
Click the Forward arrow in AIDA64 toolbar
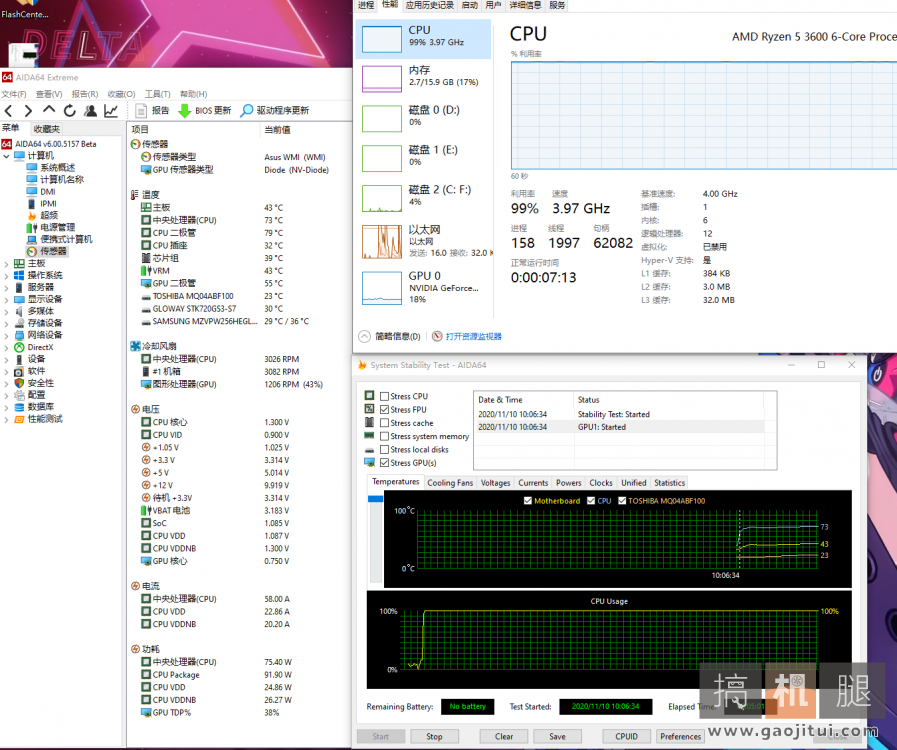(28, 111)
